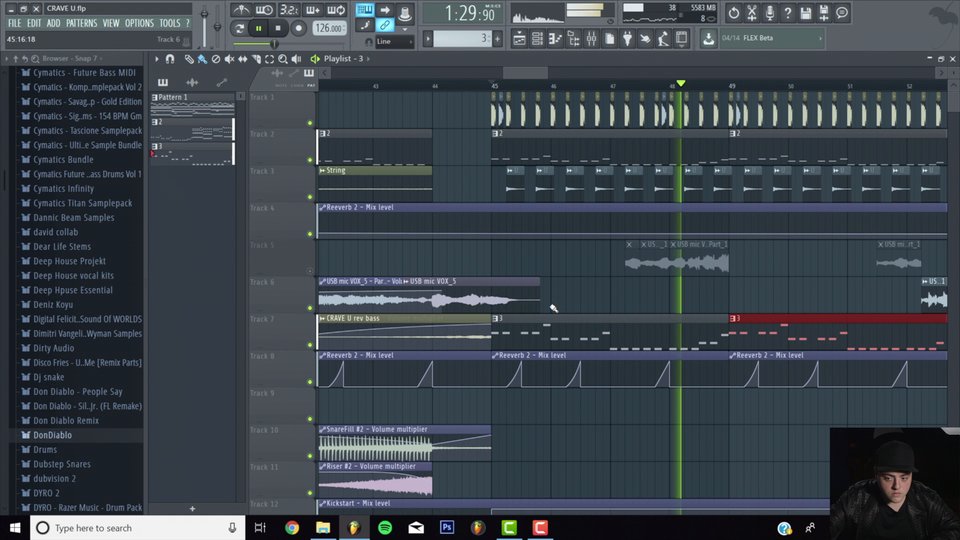Open the piano roll view

(555, 39)
